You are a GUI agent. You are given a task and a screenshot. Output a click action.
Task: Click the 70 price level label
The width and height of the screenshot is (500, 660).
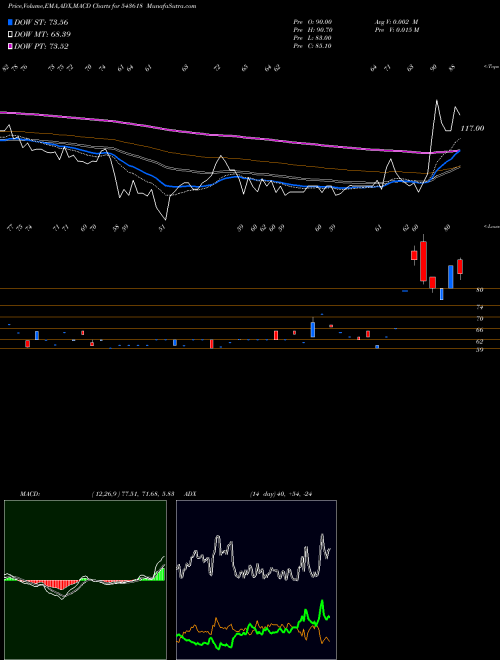[479, 319]
